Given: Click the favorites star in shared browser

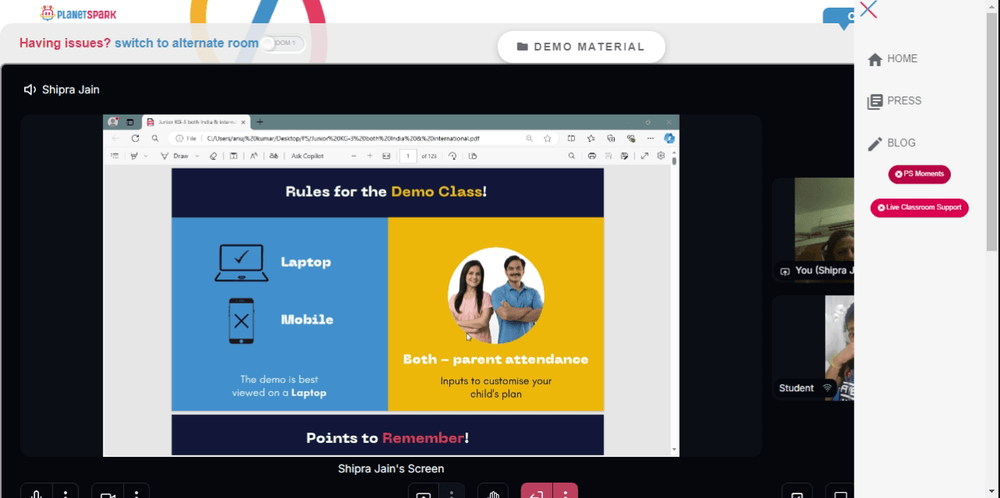Looking at the screenshot, I should pyautogui.click(x=547, y=138).
